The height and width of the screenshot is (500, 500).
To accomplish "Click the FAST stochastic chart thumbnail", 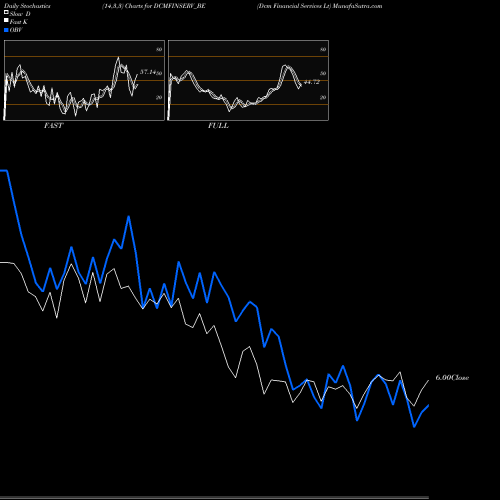I will coord(84,80).
